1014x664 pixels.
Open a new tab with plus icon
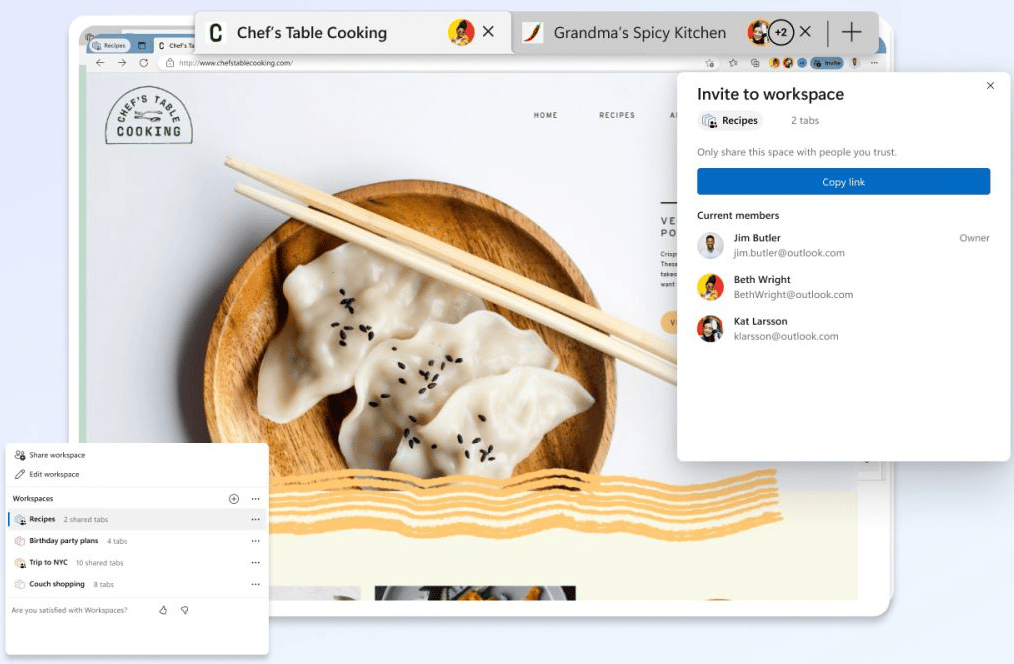[x=852, y=32]
